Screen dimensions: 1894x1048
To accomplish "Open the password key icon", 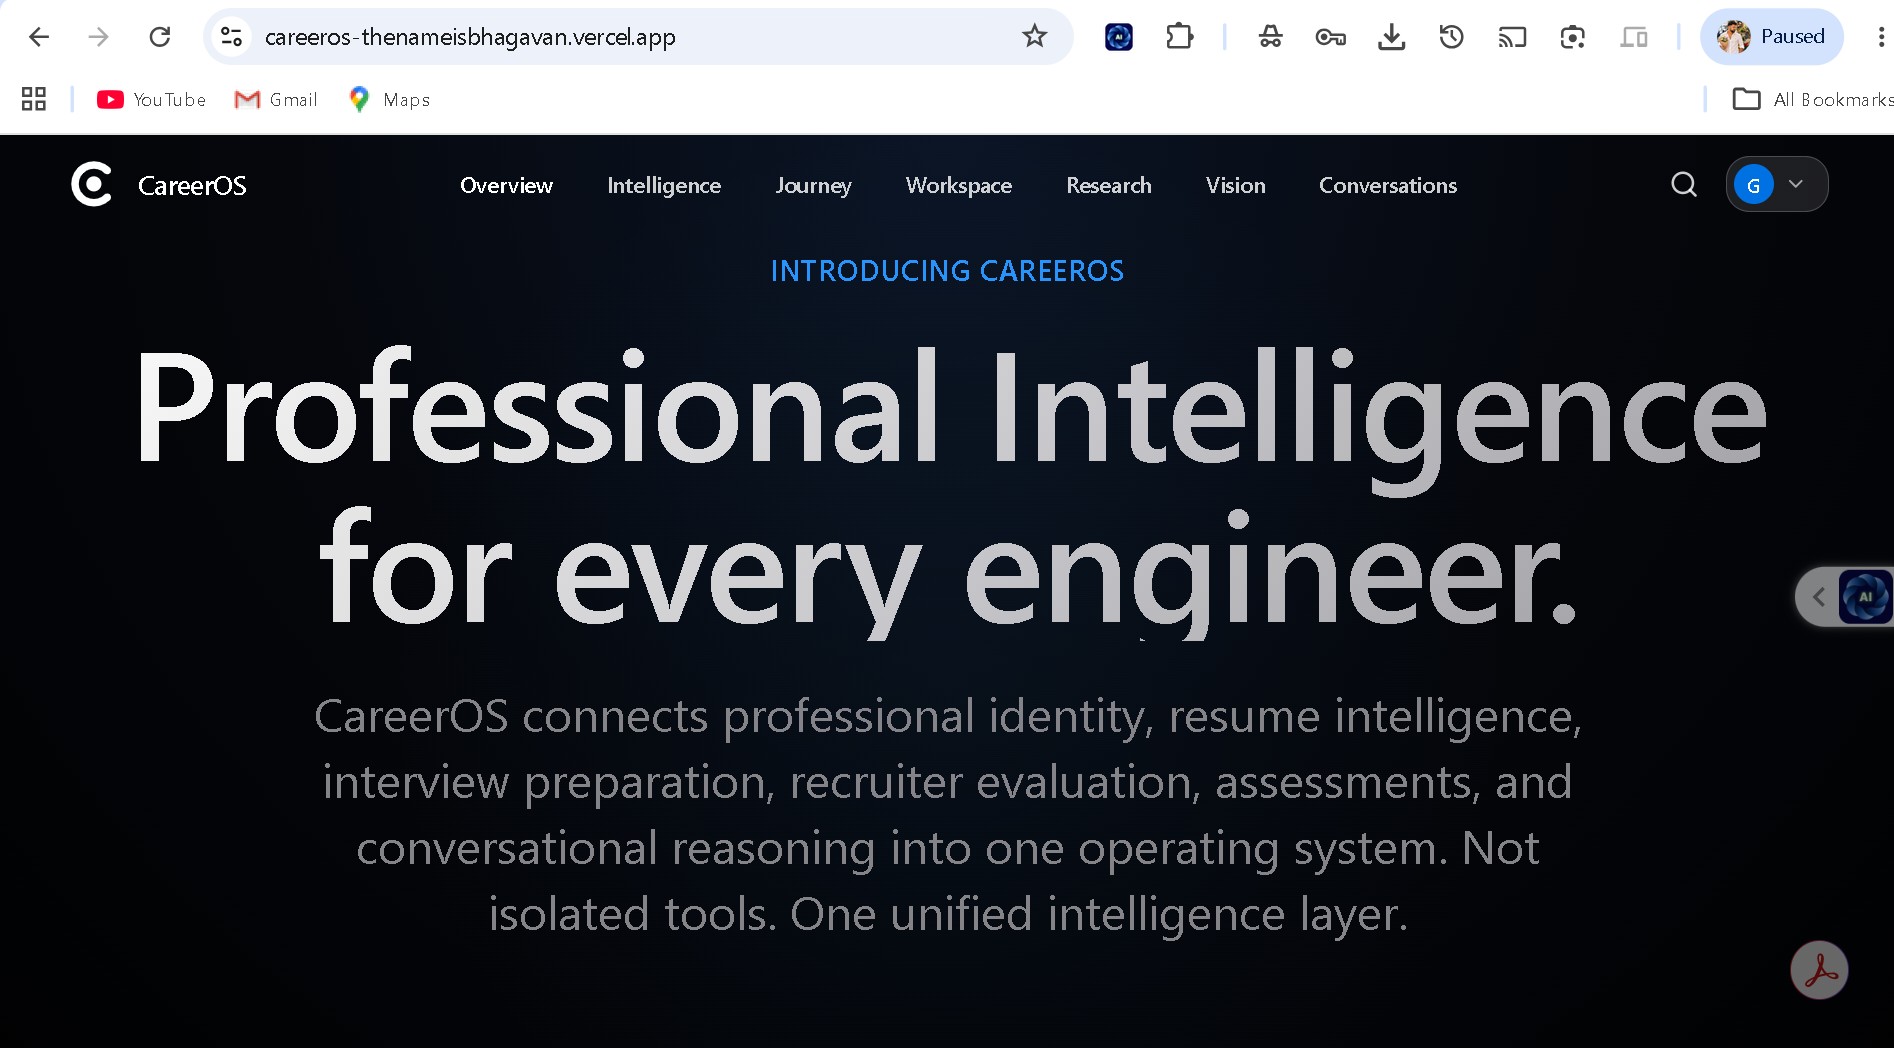I will [1330, 37].
